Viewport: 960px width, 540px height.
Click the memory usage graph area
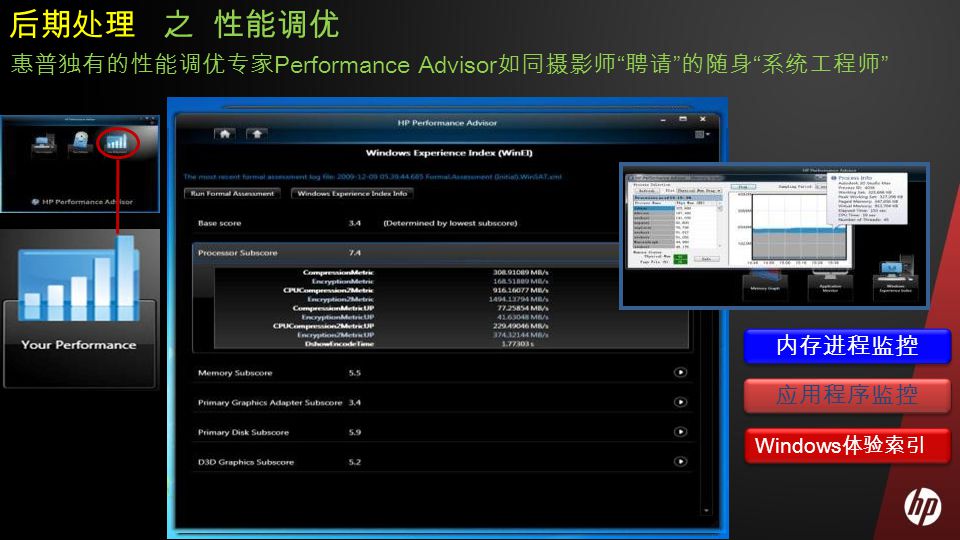pos(799,227)
